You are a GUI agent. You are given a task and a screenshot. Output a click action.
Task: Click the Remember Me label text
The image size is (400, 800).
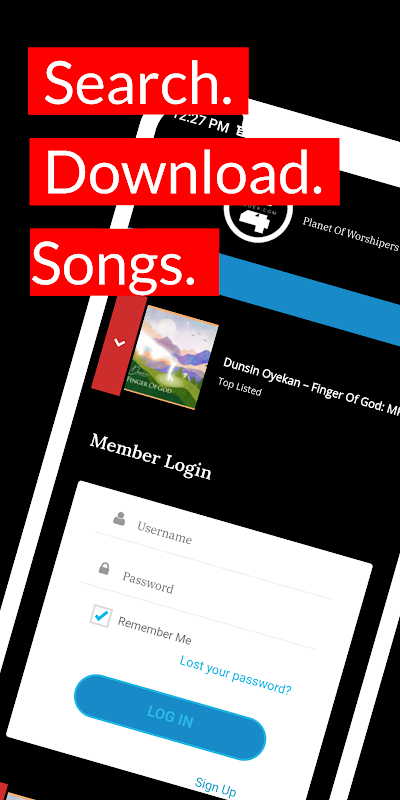(155, 630)
